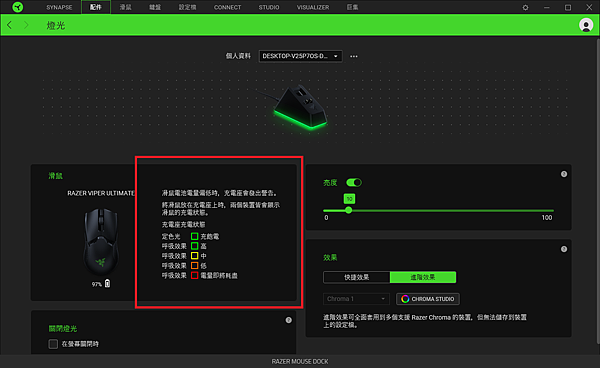Switch to the 滑鼠 tab

point(126,7)
